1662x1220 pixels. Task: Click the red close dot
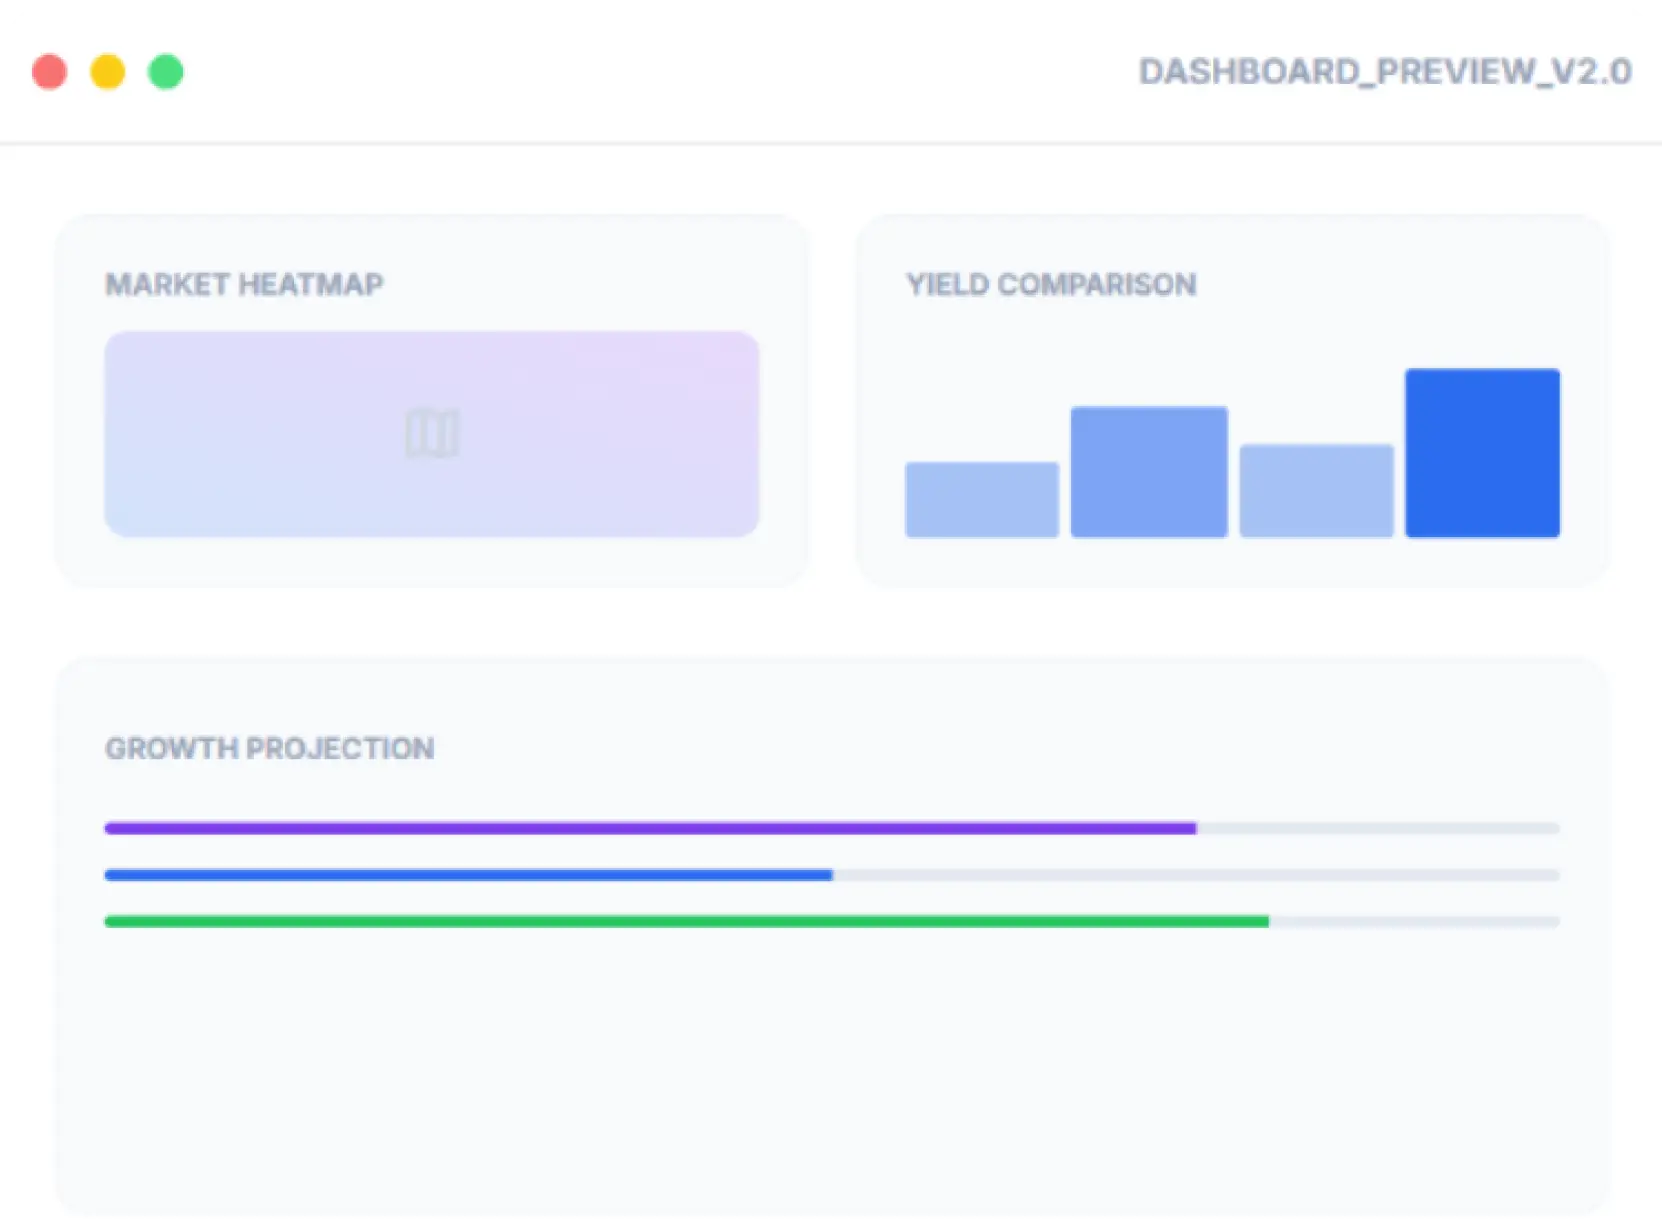tap(50, 72)
